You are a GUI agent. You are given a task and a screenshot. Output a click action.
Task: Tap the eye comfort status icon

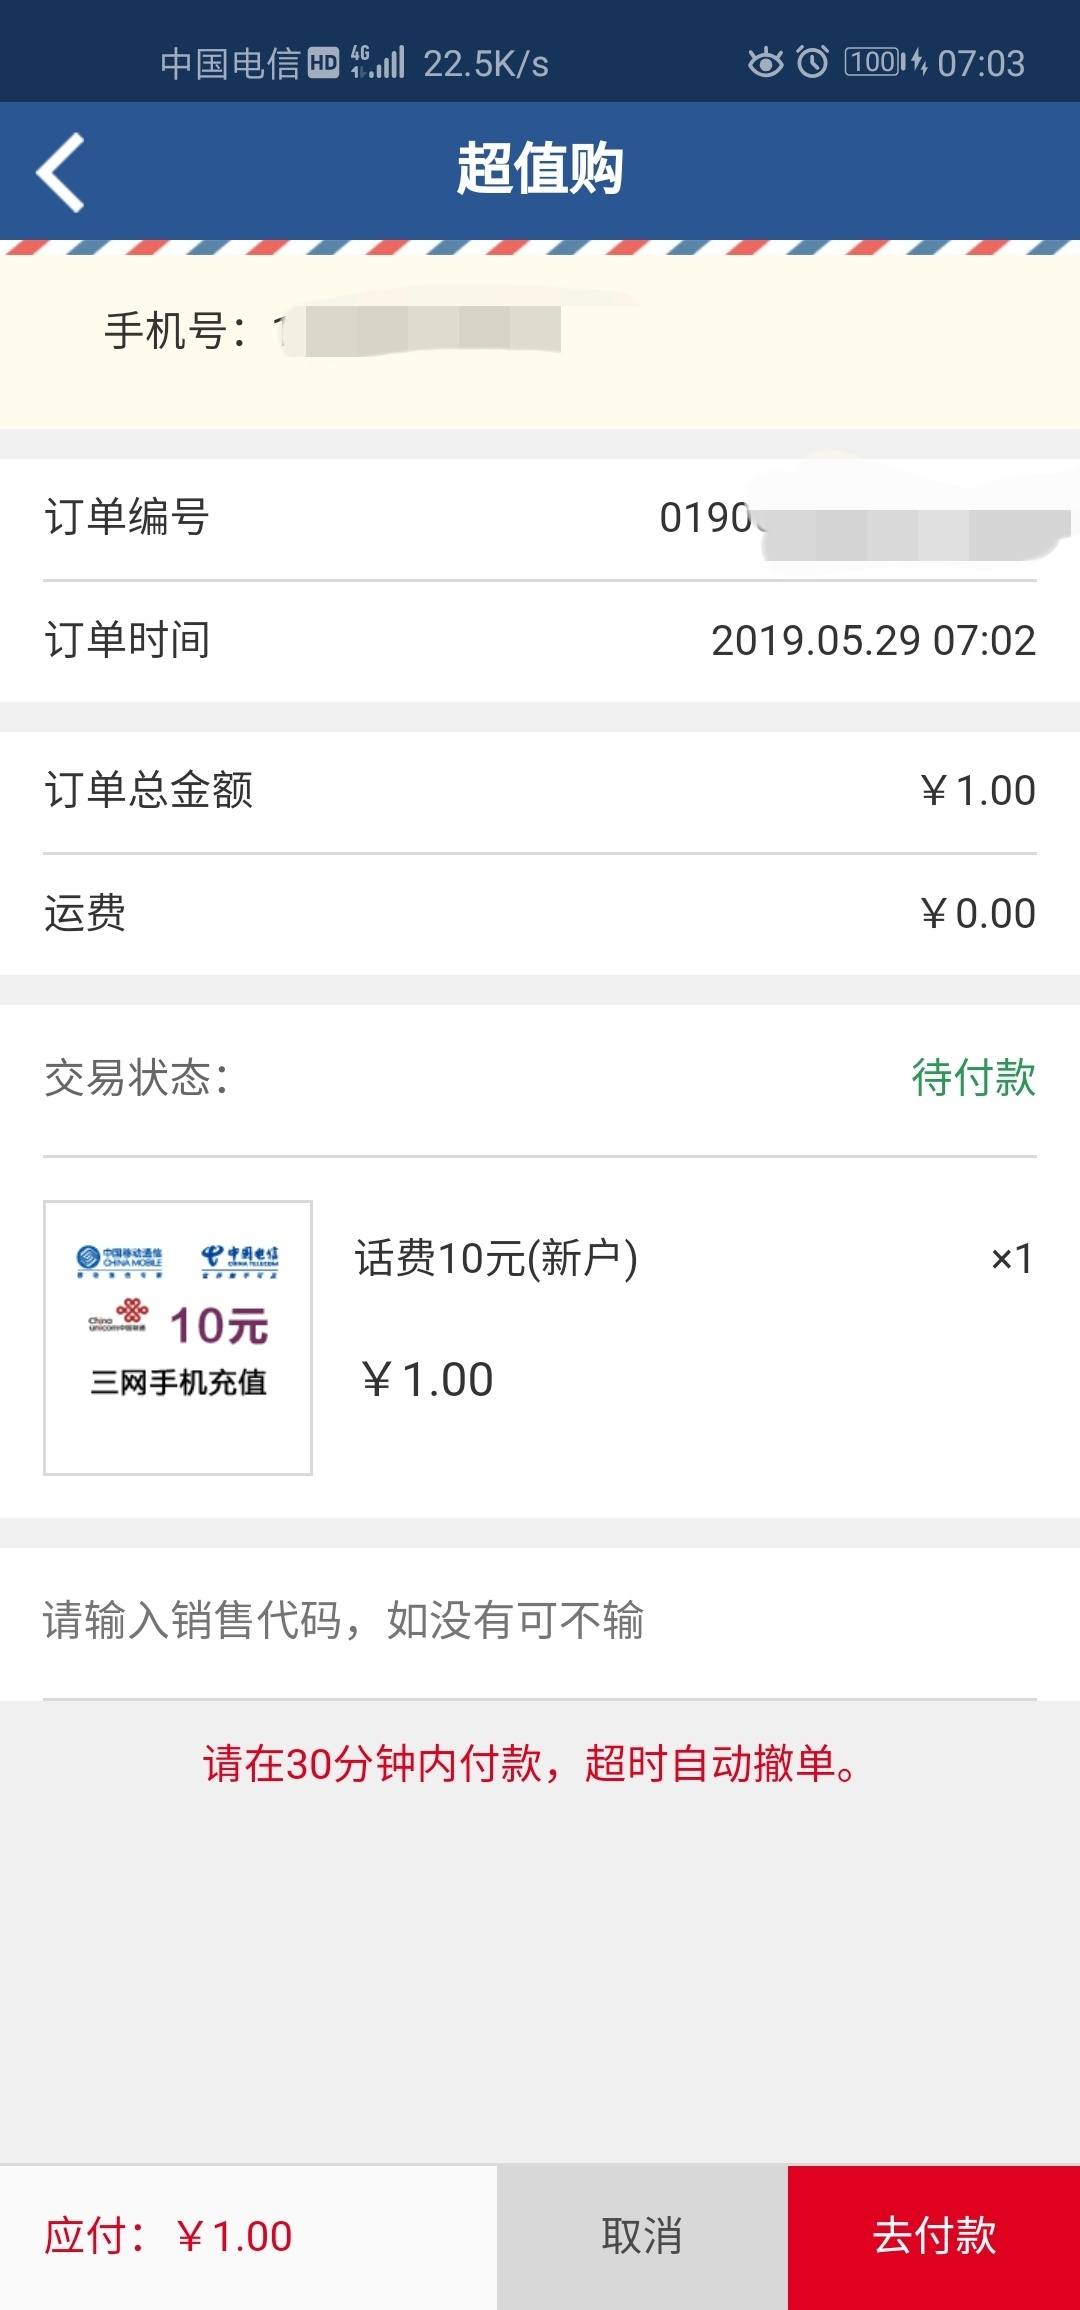tap(766, 63)
